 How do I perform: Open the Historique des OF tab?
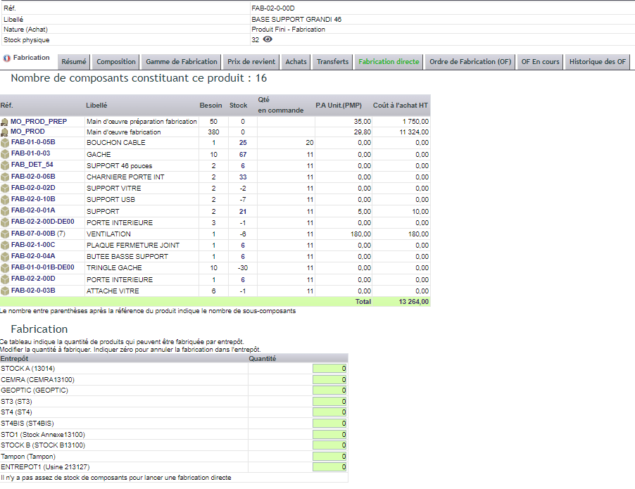click(597, 62)
